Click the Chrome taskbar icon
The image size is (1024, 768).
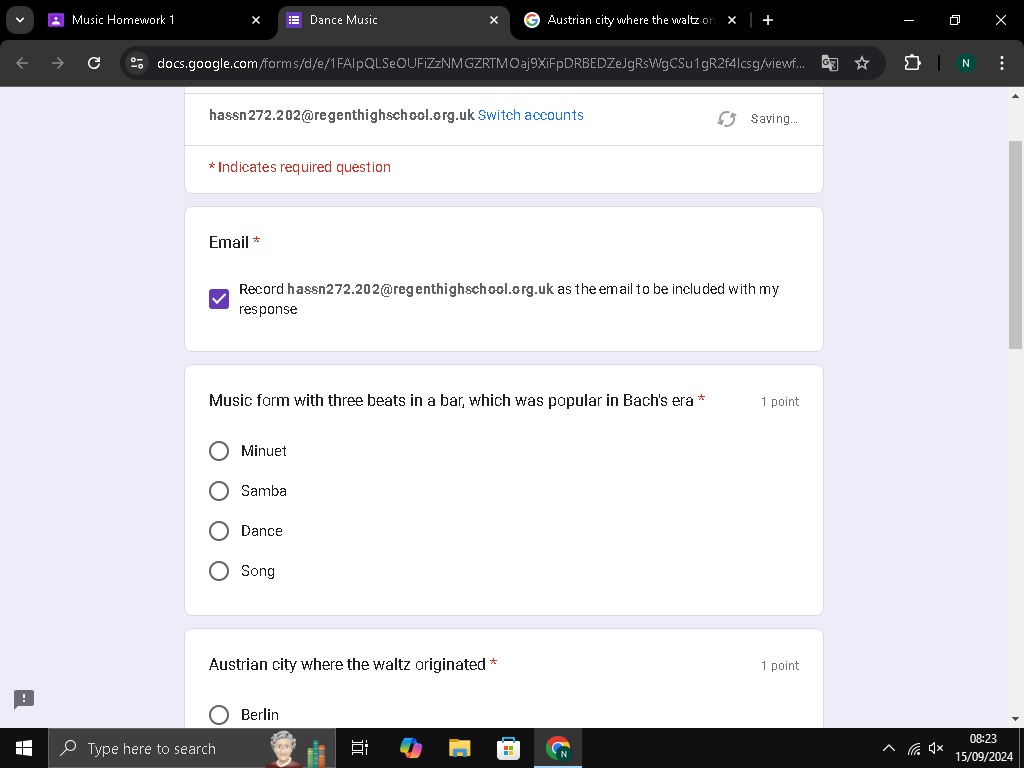click(x=558, y=748)
